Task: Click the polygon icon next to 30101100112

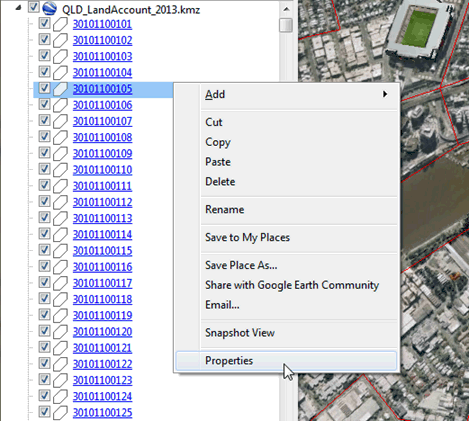Action: click(60, 202)
